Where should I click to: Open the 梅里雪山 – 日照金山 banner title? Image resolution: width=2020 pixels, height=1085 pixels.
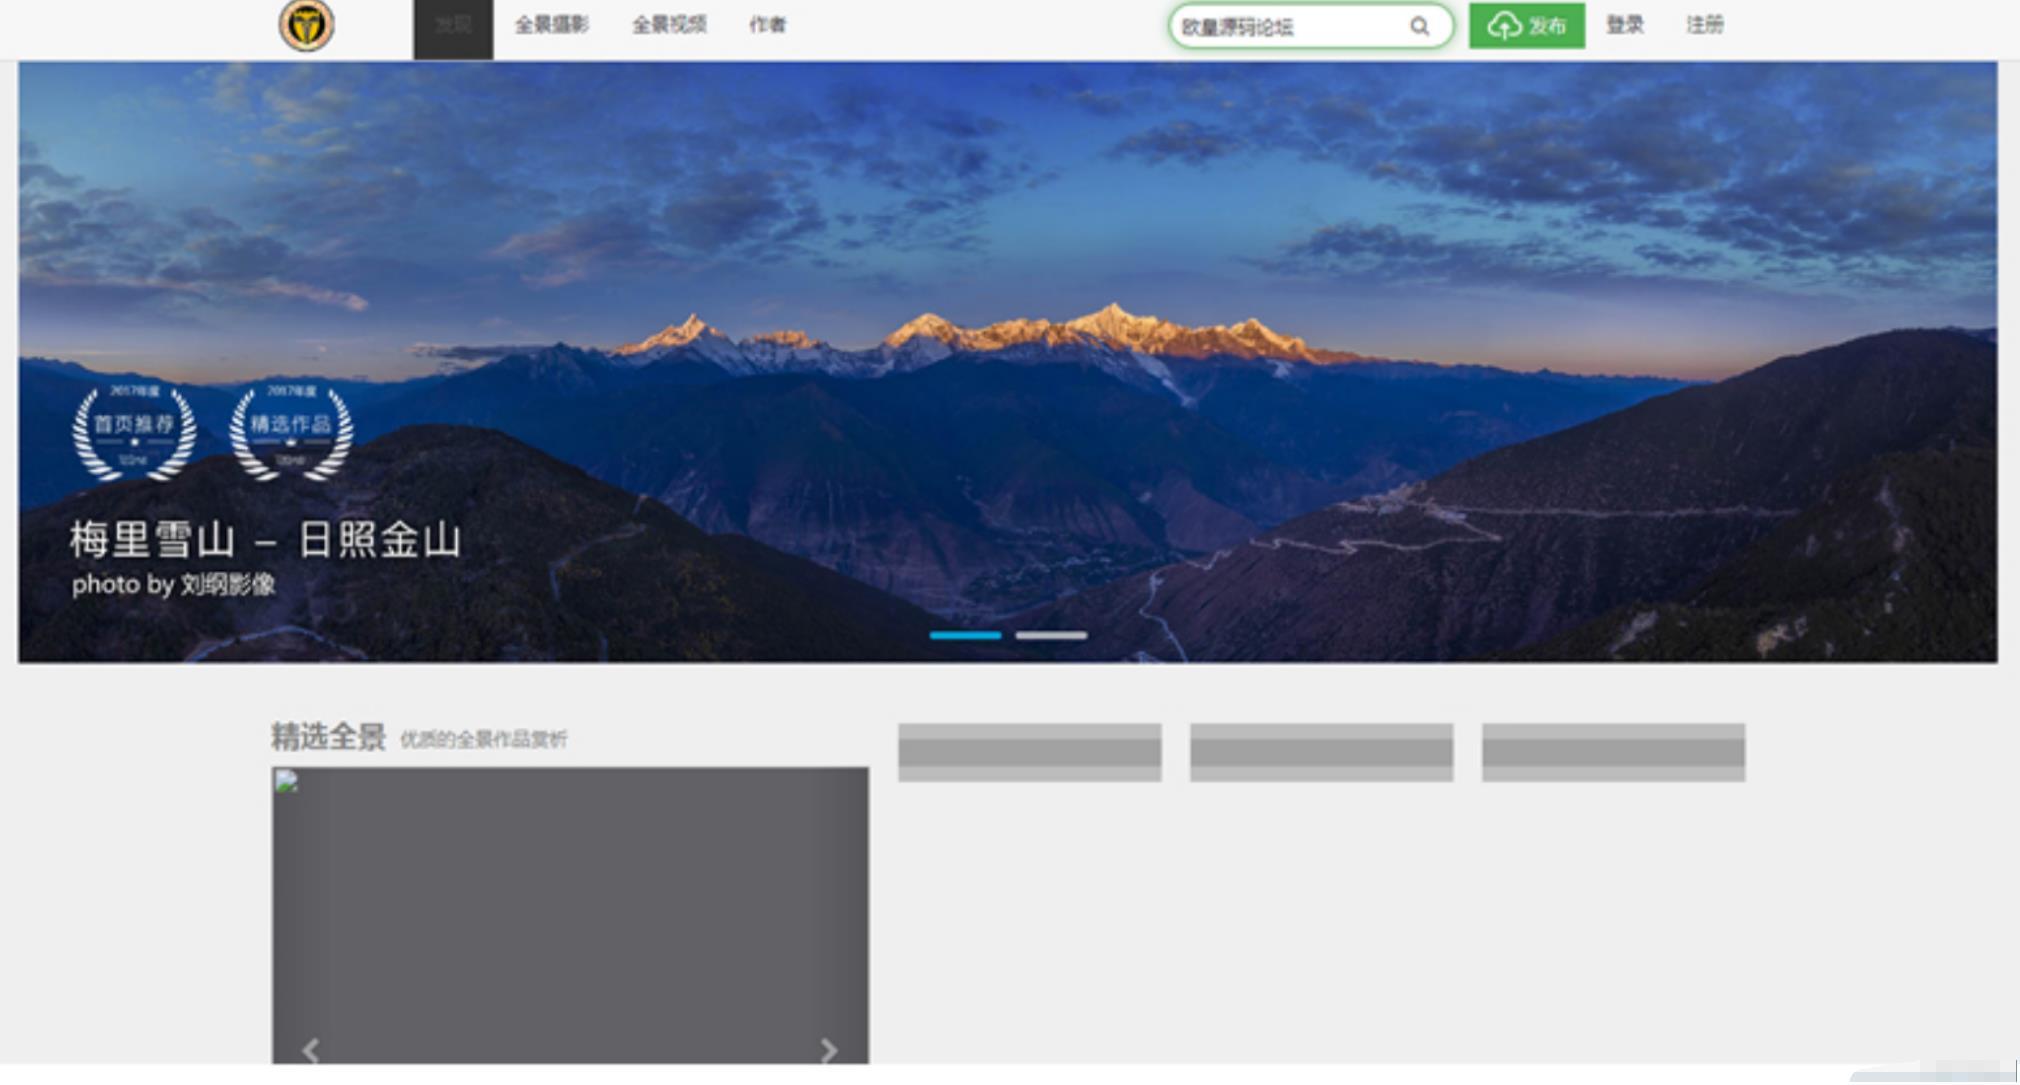point(265,540)
